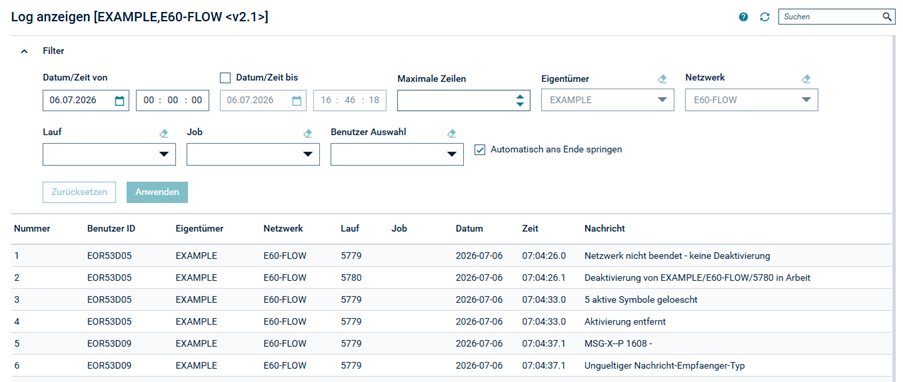This screenshot has height=382, width=903.
Task: Click the Zeit column header
Action: click(530, 229)
